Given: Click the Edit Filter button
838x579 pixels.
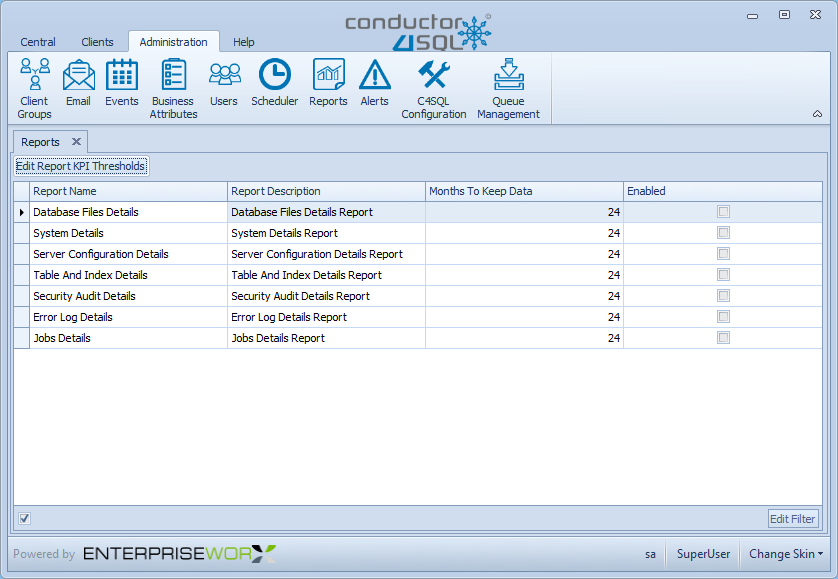Looking at the screenshot, I should click(x=793, y=519).
